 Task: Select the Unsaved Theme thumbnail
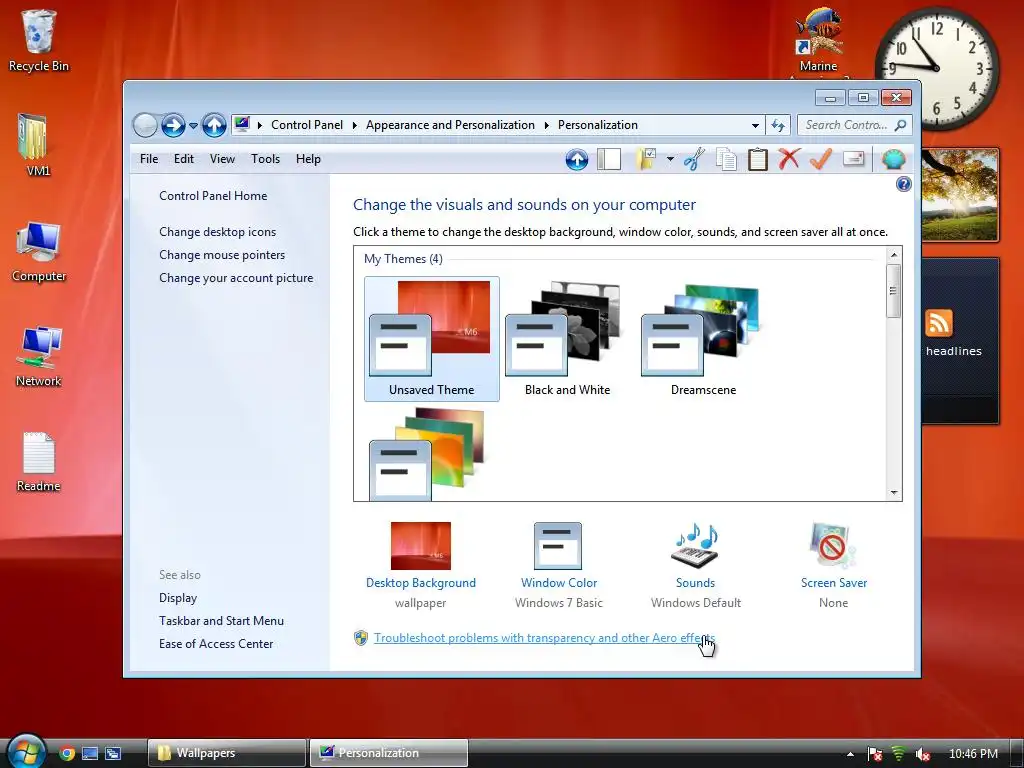(x=432, y=338)
